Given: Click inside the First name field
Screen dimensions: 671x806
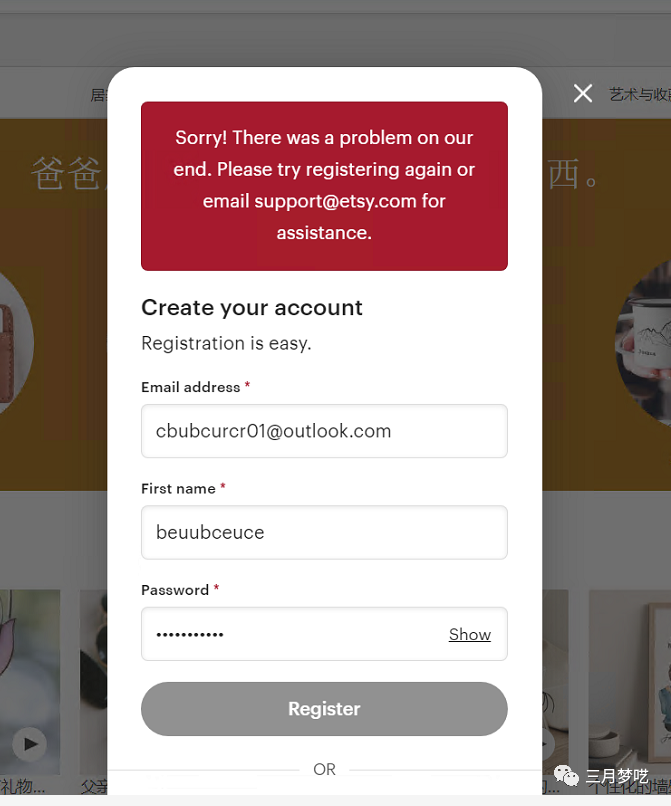Looking at the screenshot, I should (x=324, y=532).
